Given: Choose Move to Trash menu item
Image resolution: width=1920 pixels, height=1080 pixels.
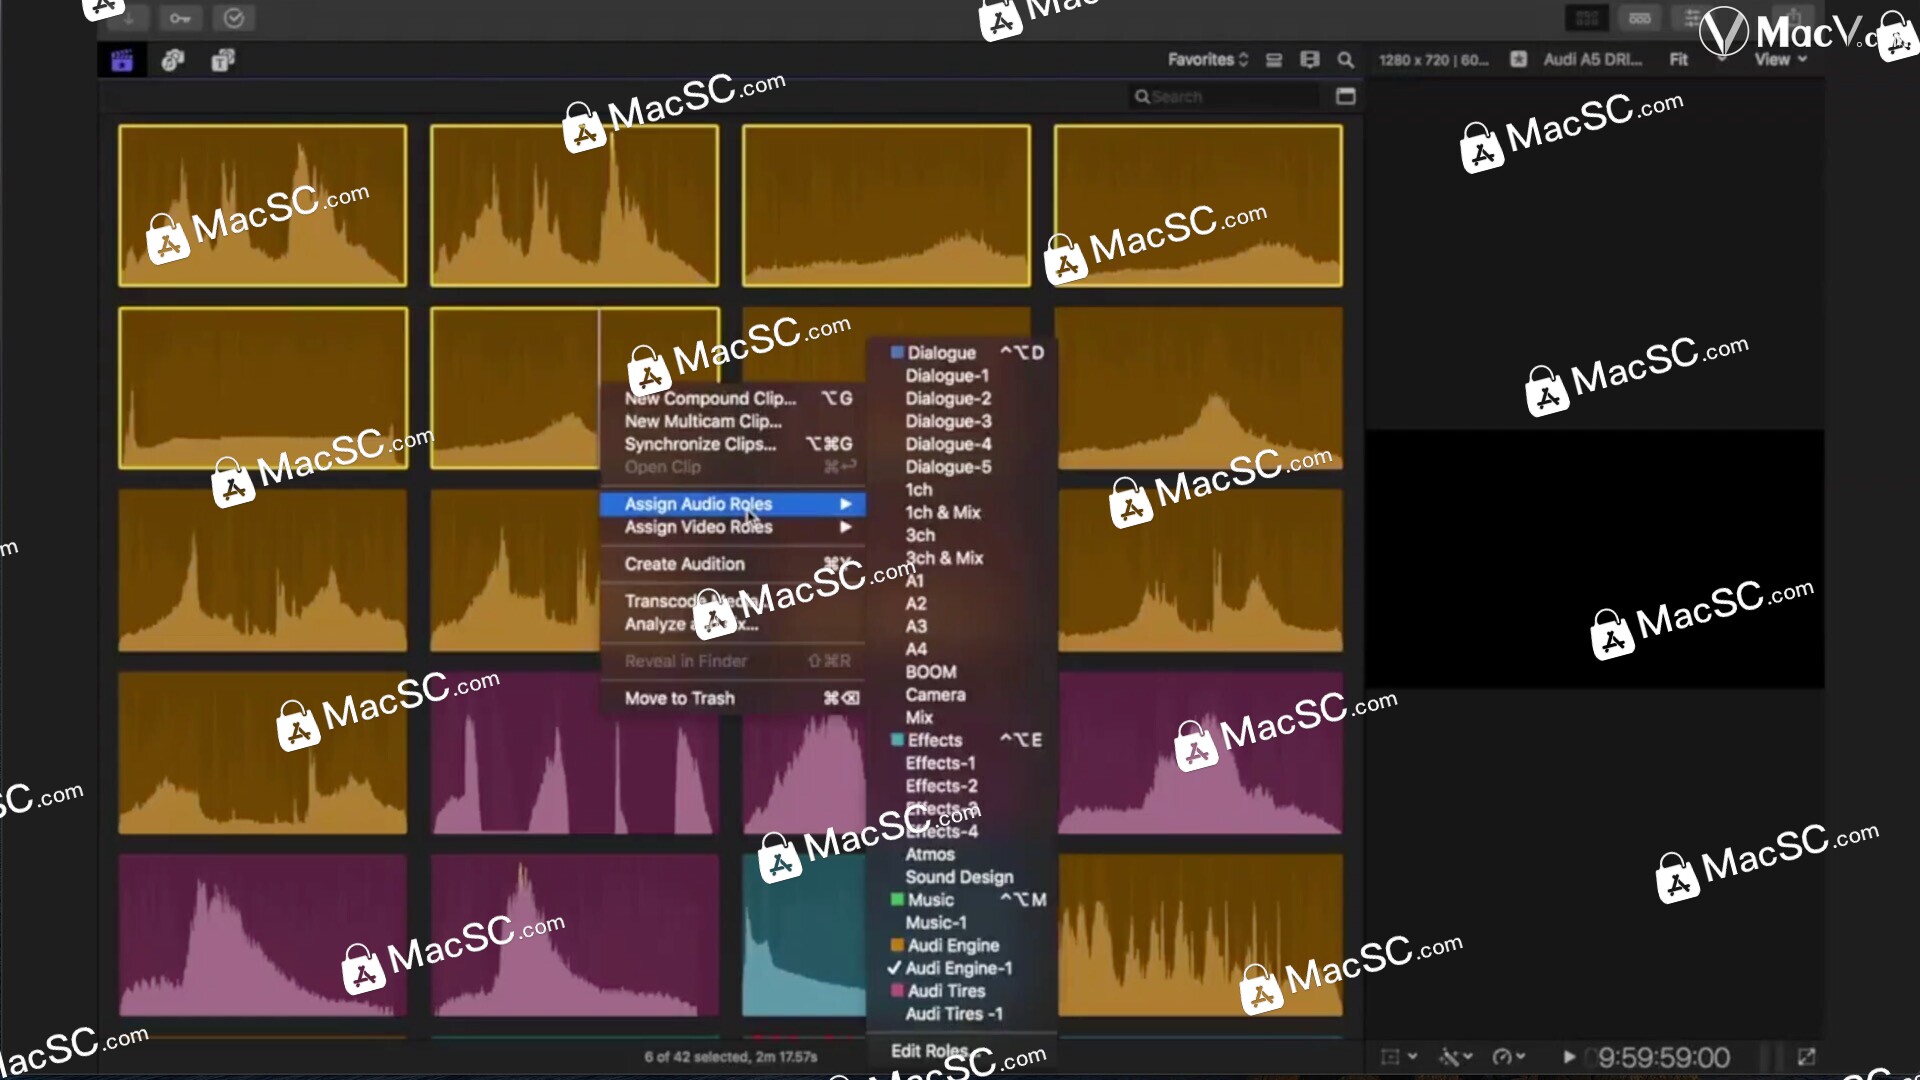Looking at the screenshot, I should point(680,698).
